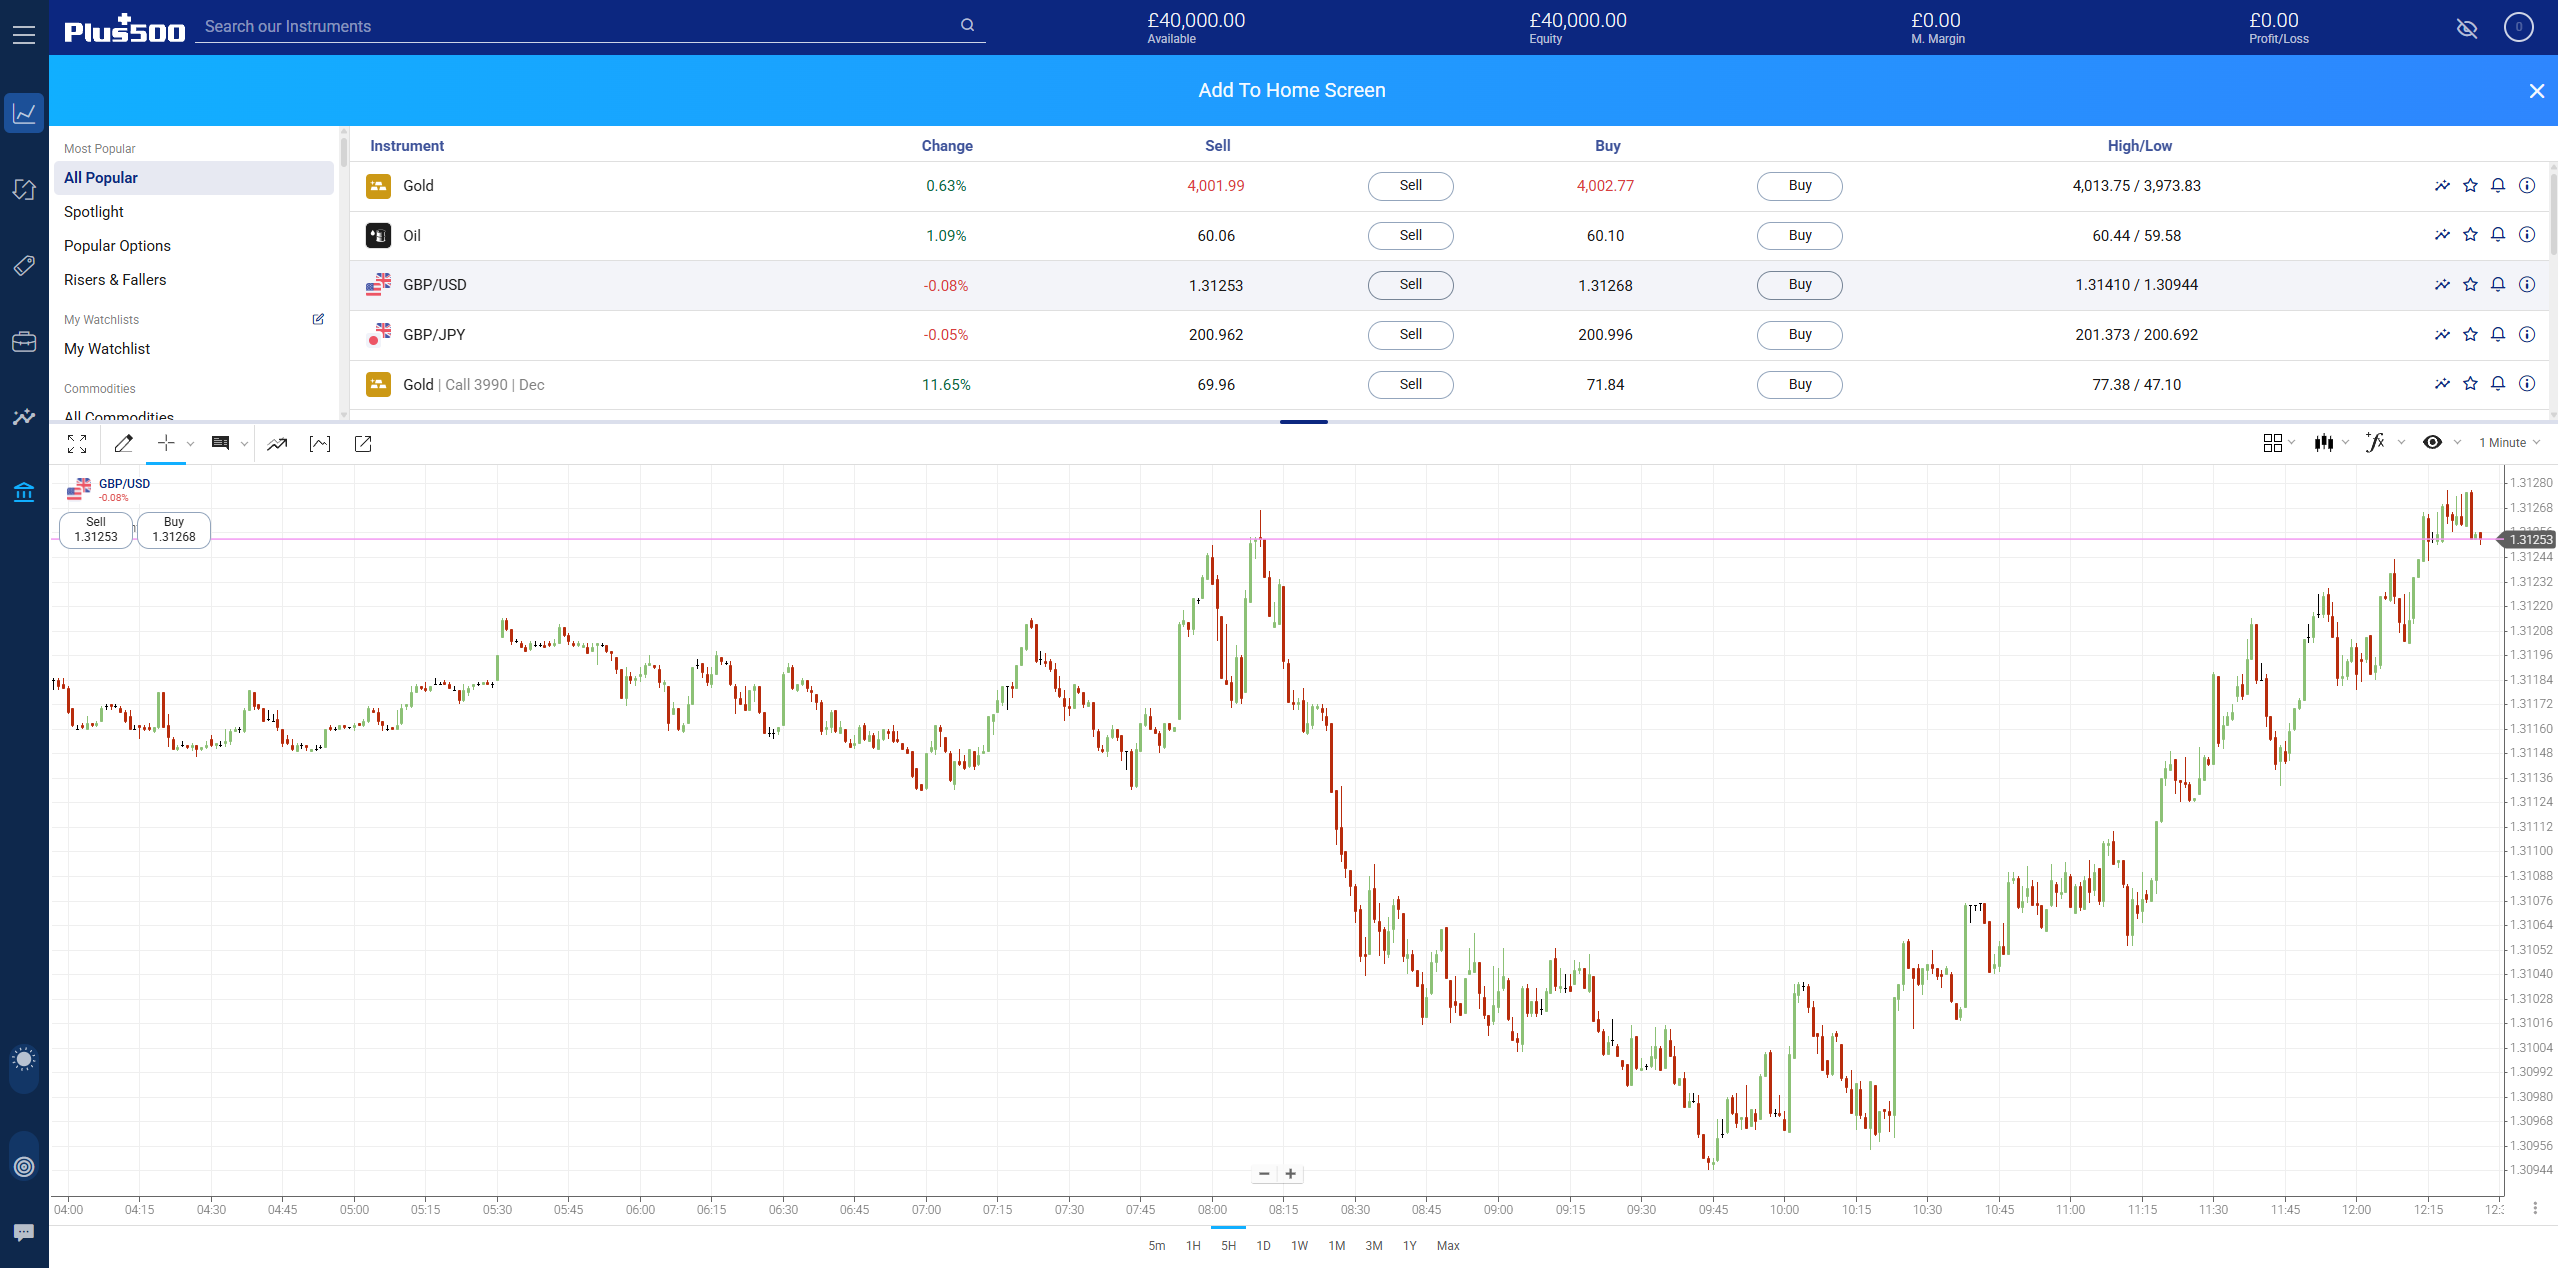
Task: Toggle chart element visibility with the eye icon
Action: click(x=2432, y=442)
